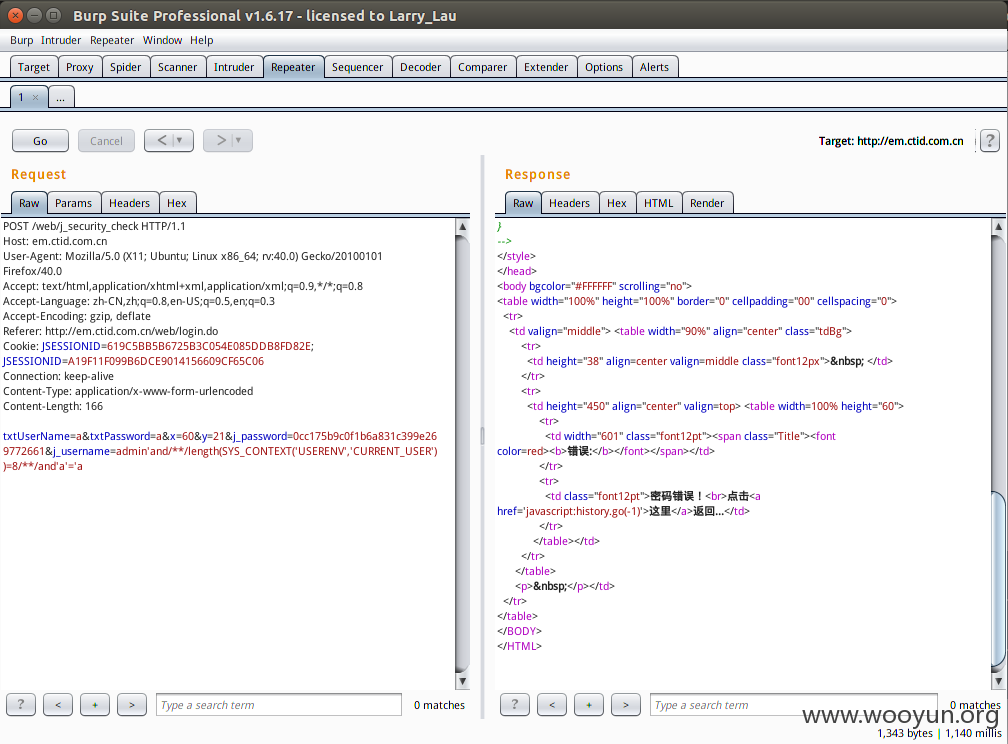Switch to the Extender tool tab
This screenshot has height=744, width=1008.
(x=546, y=67)
